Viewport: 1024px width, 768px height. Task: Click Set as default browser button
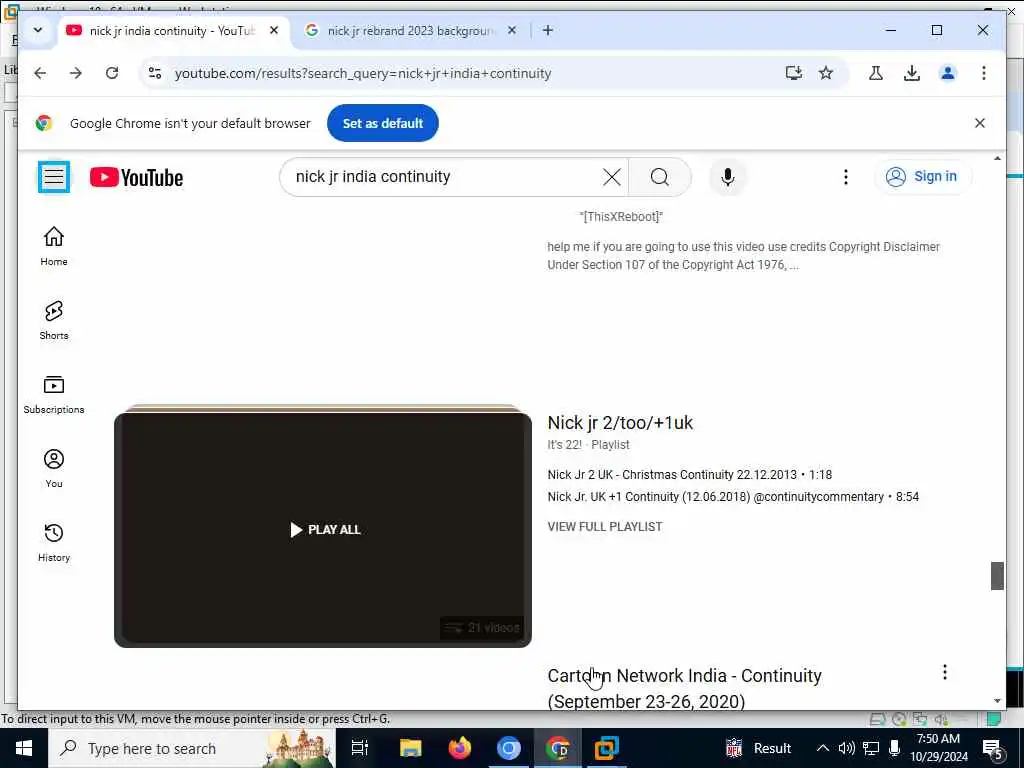point(383,123)
